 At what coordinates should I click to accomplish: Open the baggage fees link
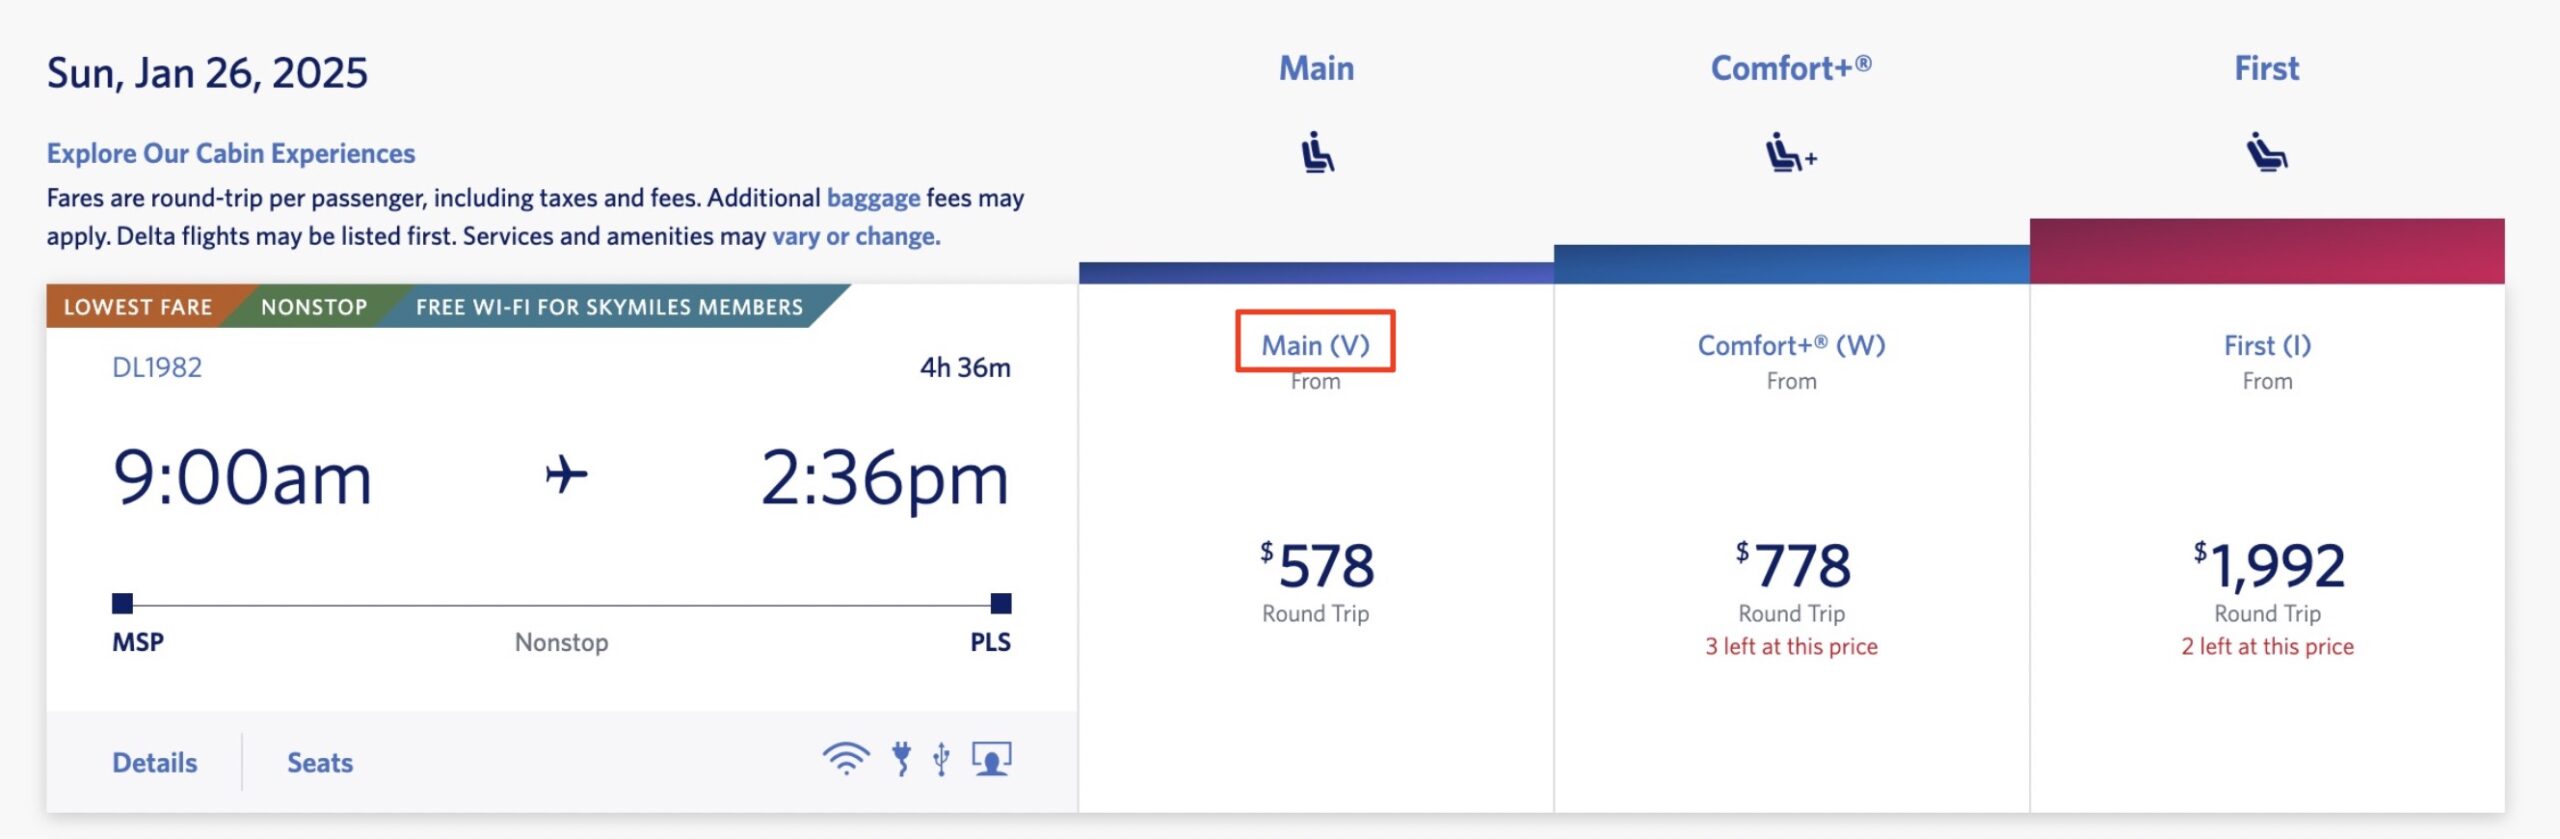873,198
